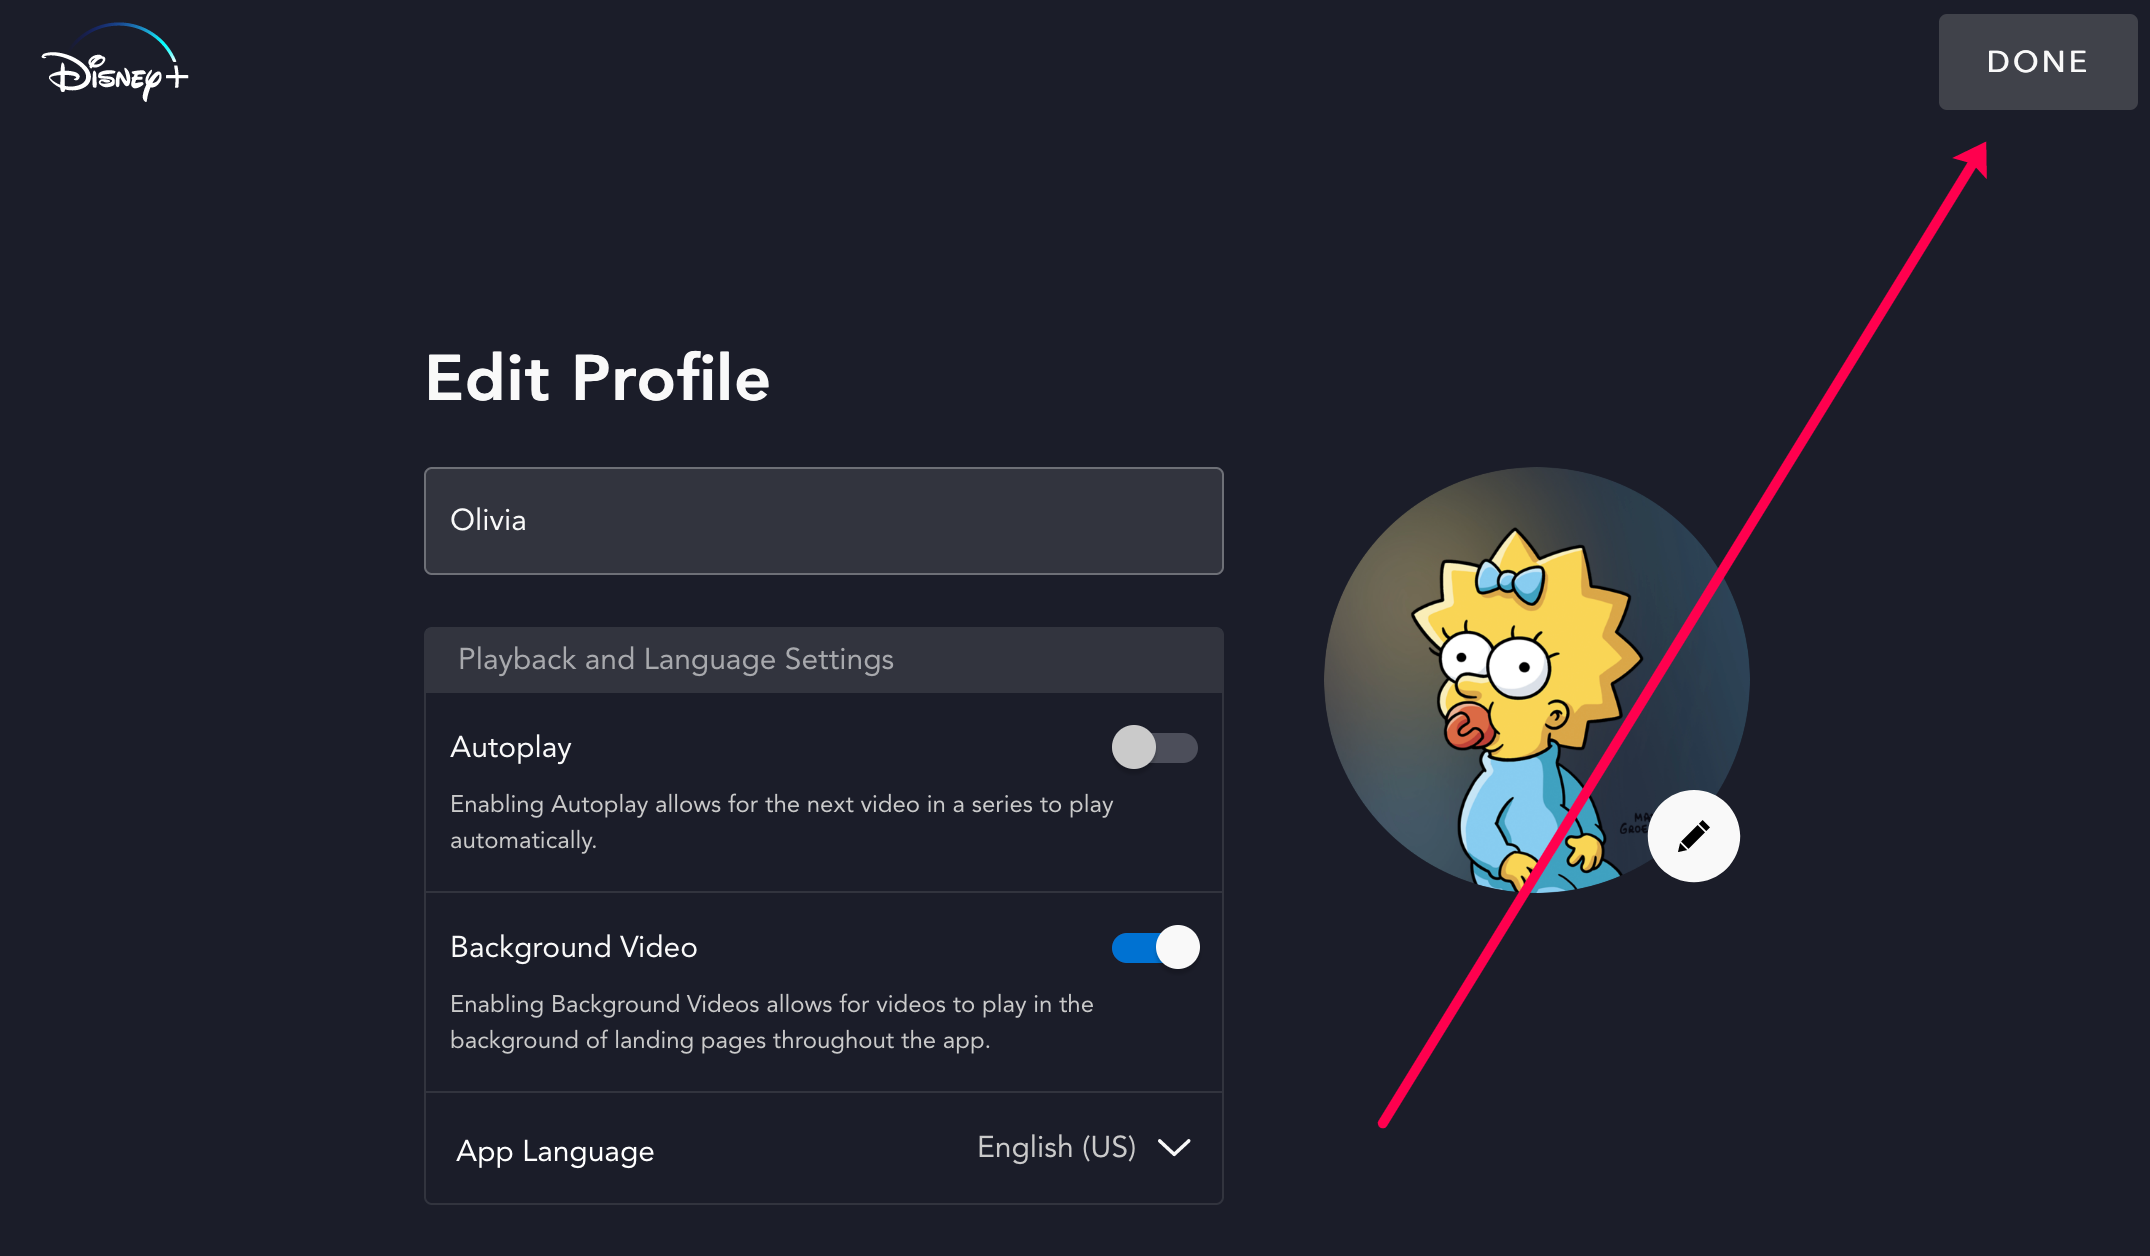This screenshot has height=1256, width=2150.
Task: Click the Edit Profile heading
Action: coord(597,378)
